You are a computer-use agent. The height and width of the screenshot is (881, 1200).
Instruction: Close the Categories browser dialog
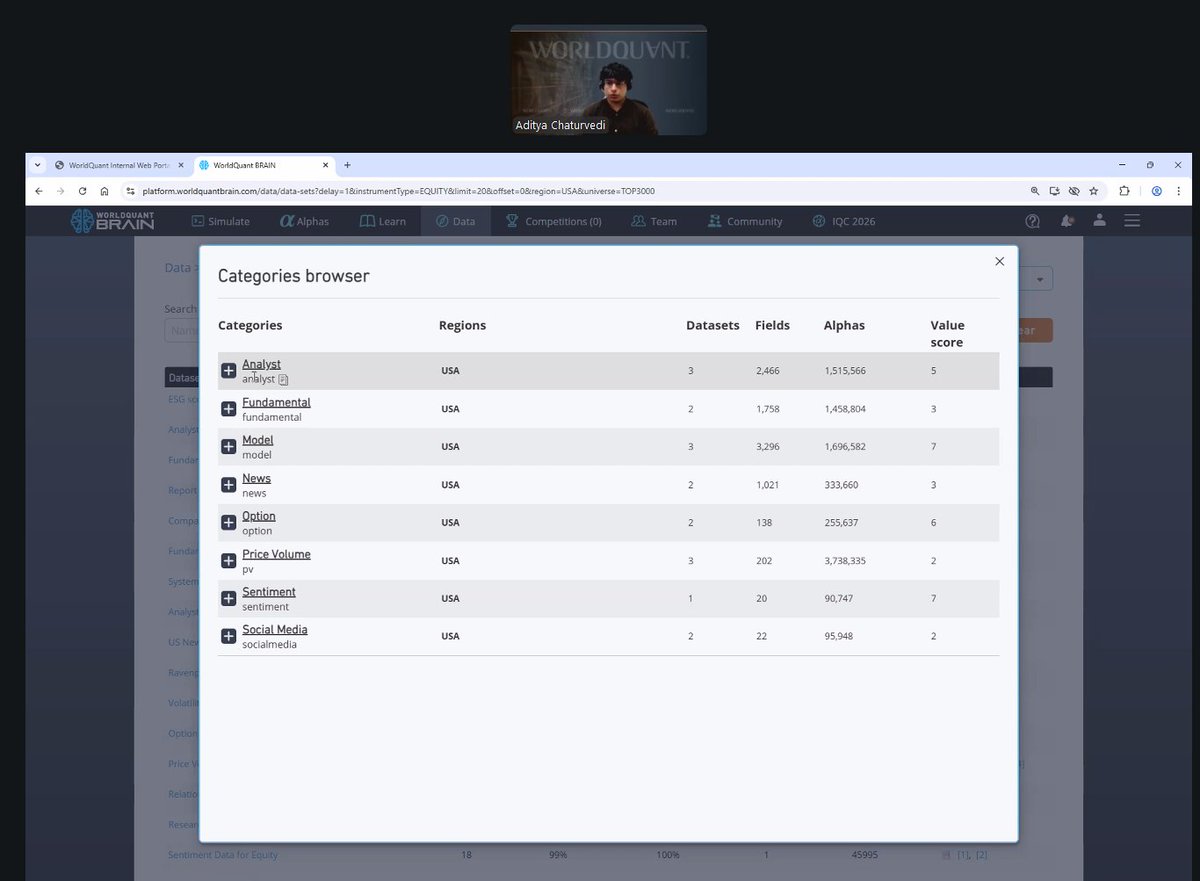[x=999, y=261]
